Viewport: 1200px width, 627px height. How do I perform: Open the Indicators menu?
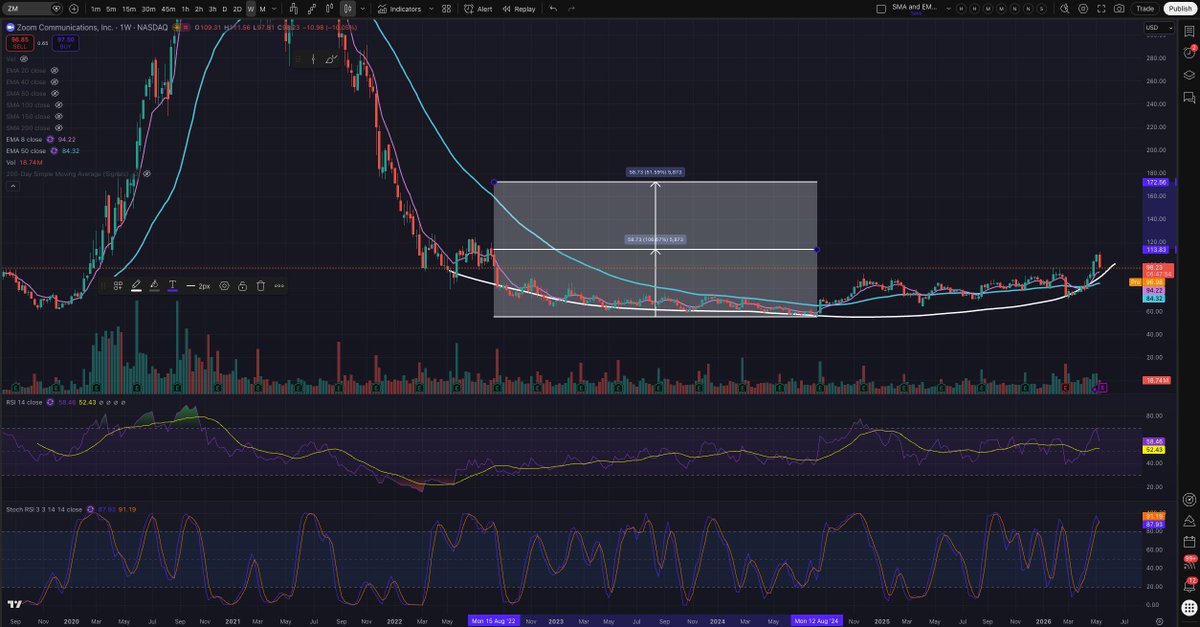pyautogui.click(x=399, y=9)
